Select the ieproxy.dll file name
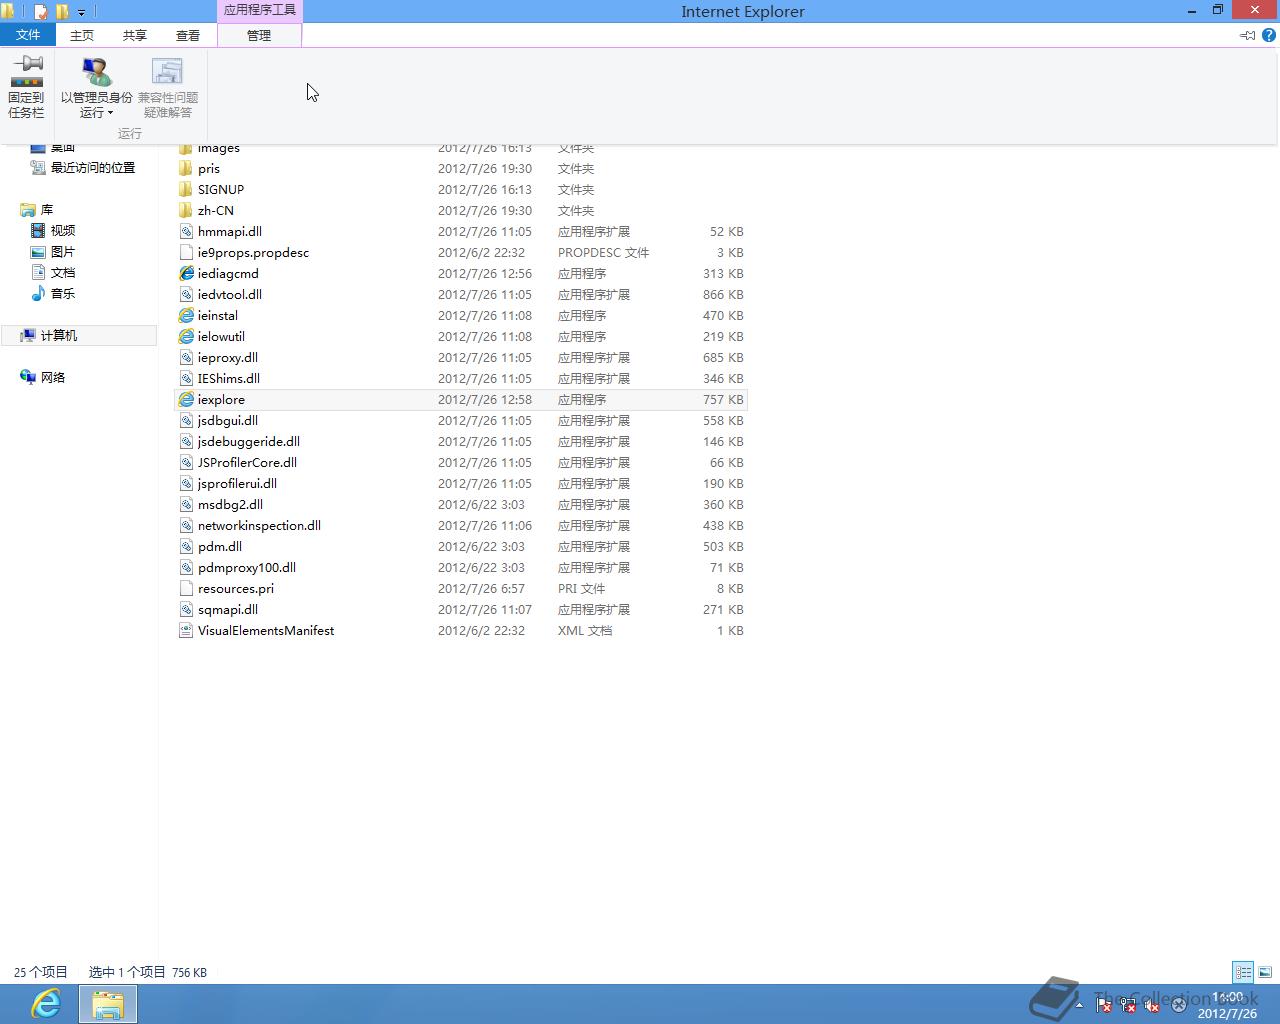The image size is (1280, 1024). [228, 357]
